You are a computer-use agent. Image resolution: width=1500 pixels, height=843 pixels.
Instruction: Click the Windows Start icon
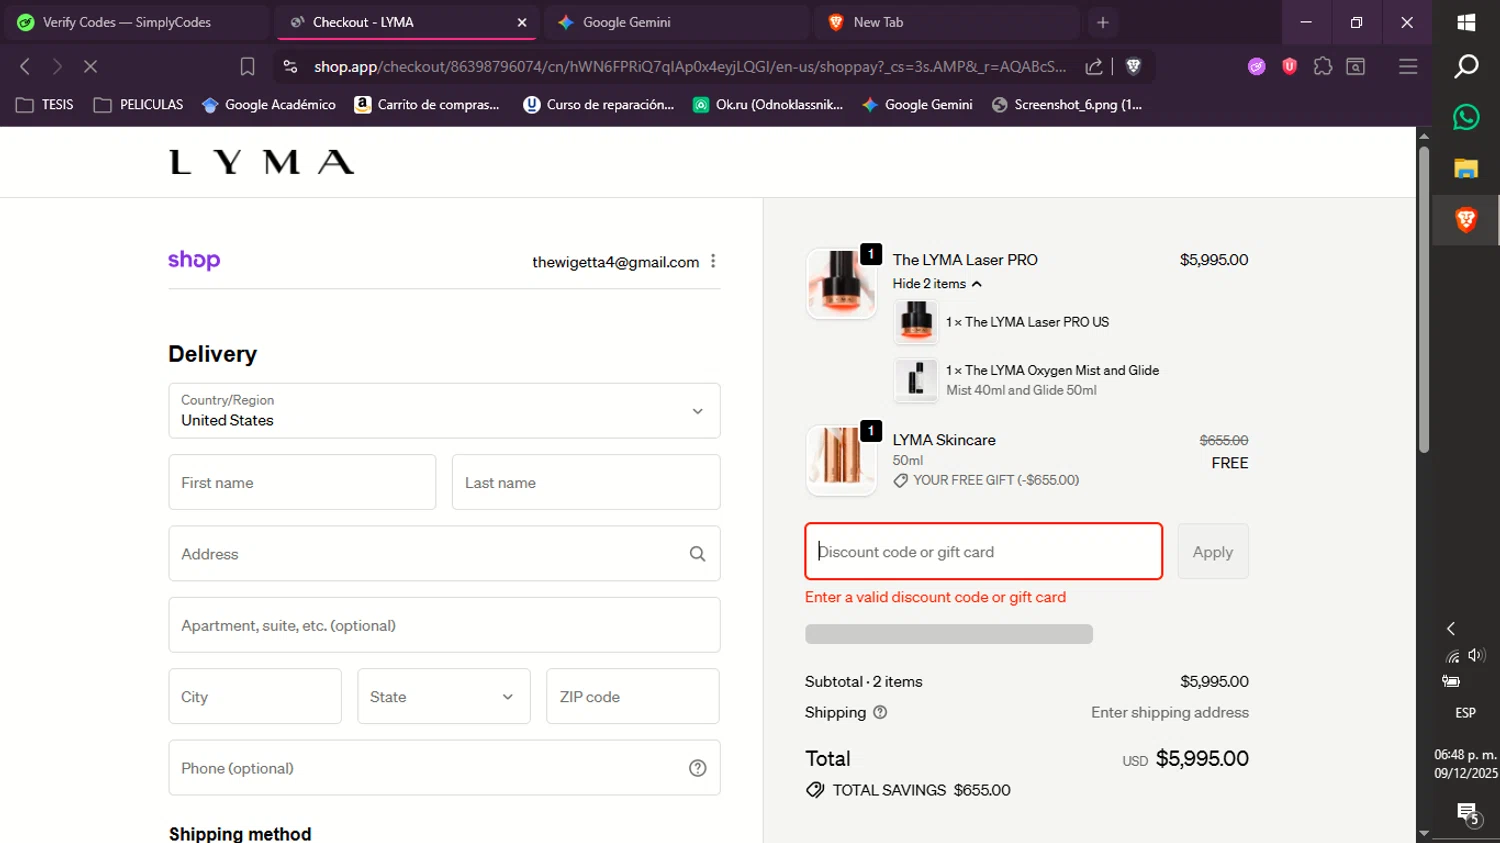(1466, 22)
